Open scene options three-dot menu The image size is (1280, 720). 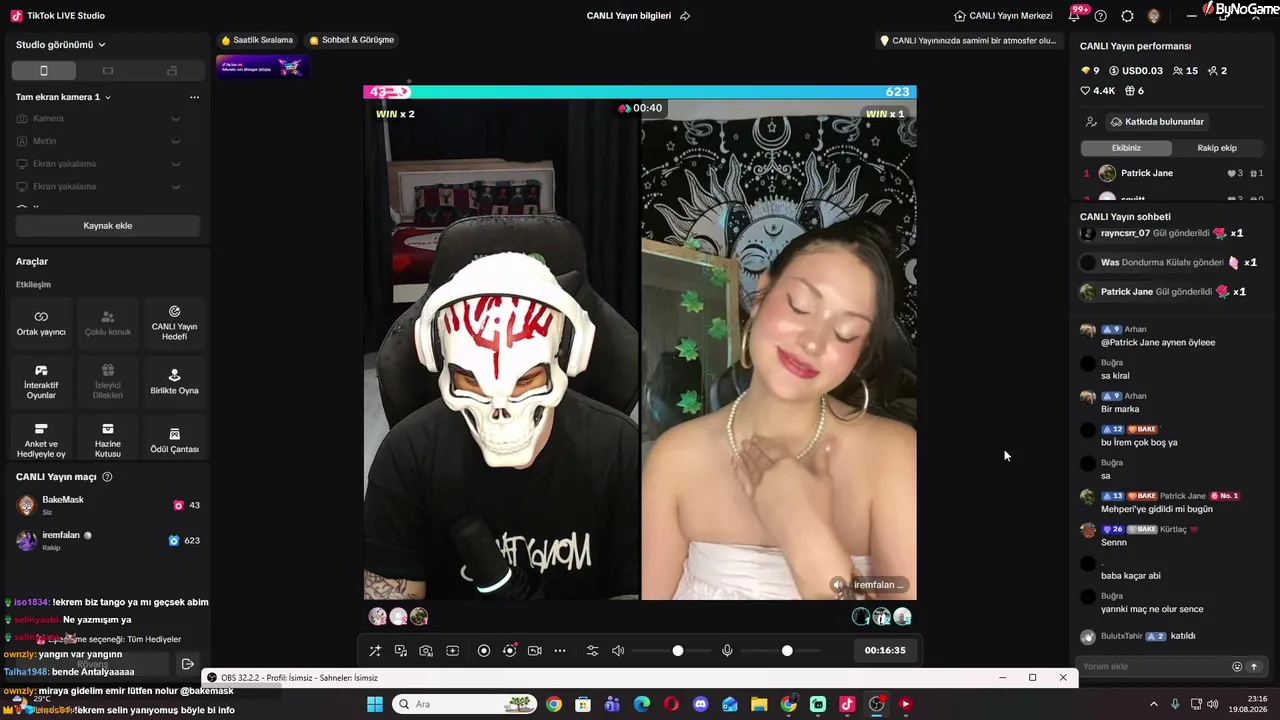pyautogui.click(x=194, y=97)
